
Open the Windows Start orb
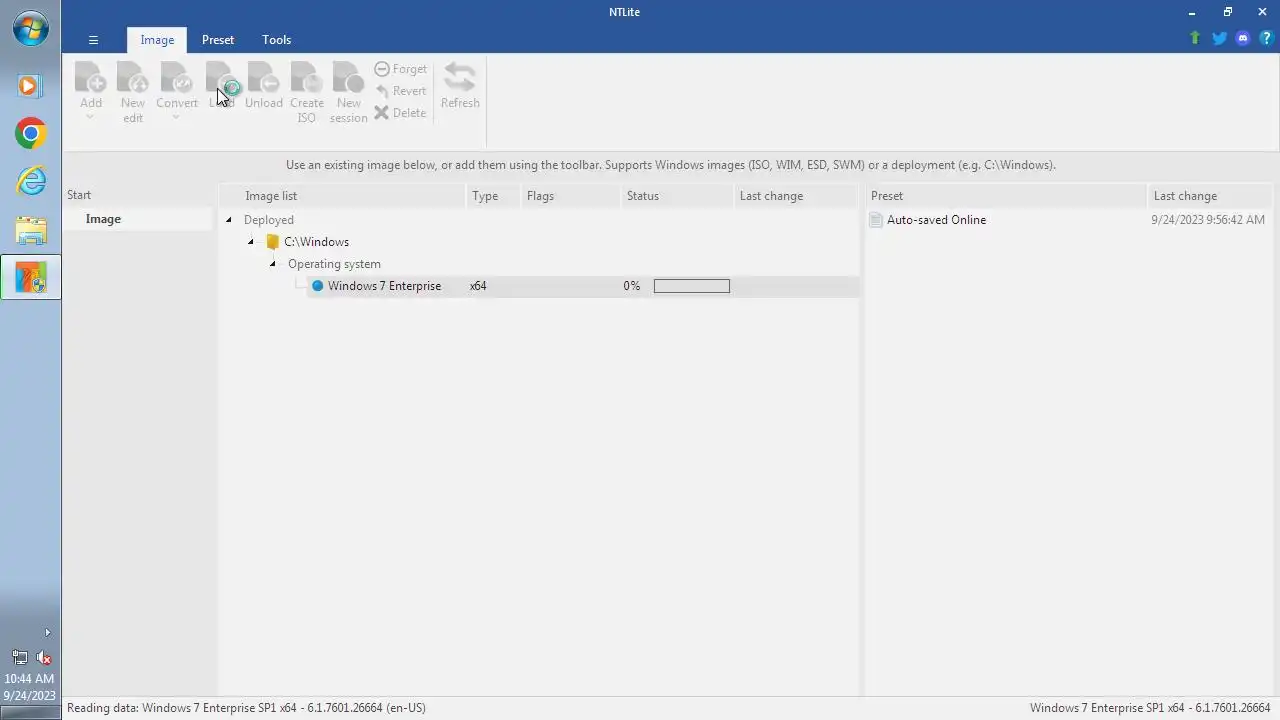(x=31, y=29)
